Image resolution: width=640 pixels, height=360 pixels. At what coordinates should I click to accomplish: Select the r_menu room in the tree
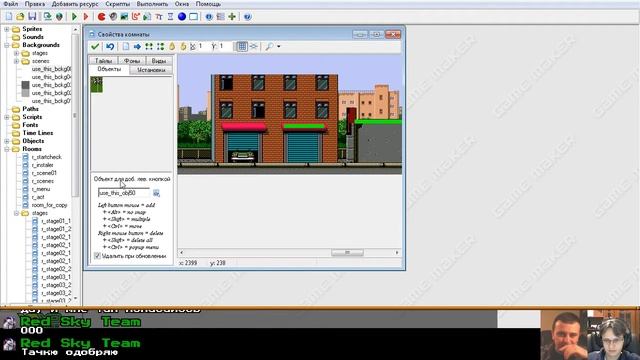pos(41,189)
